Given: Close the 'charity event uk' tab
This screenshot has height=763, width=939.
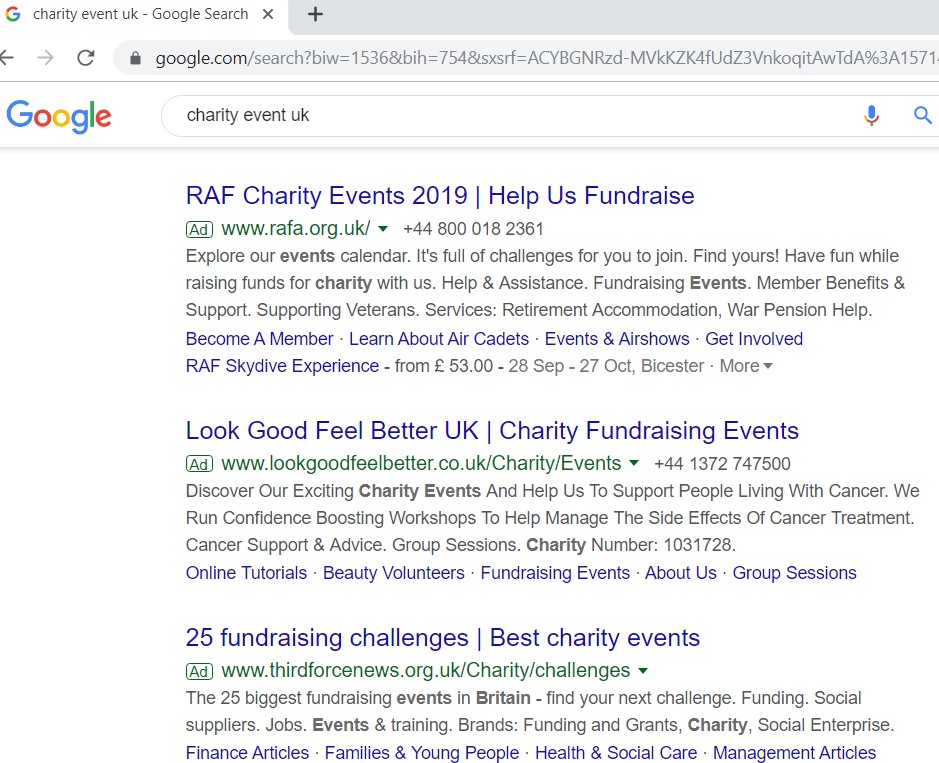Looking at the screenshot, I should (268, 14).
